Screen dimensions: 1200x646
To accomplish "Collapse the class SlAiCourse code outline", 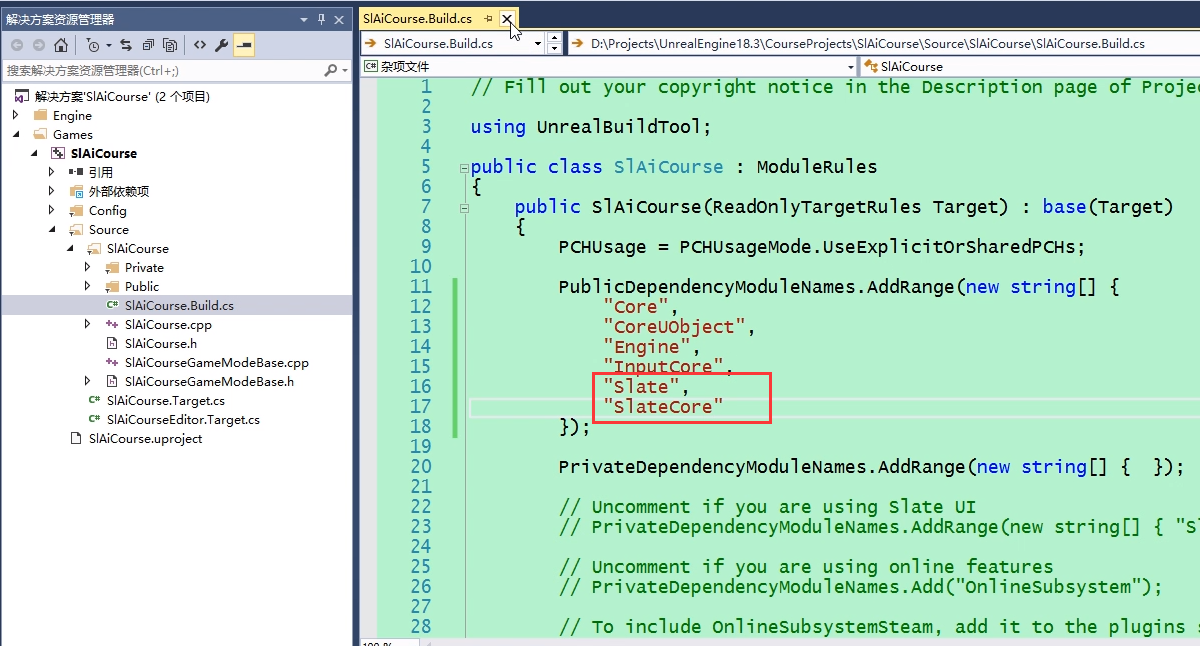I will pyautogui.click(x=463, y=168).
